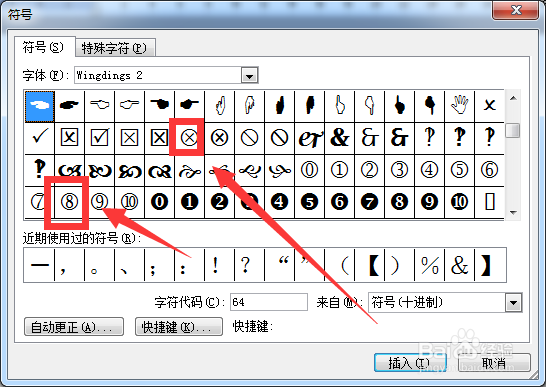Pick the black filled circled 7
This screenshot has height=387, width=546.
(369, 202)
